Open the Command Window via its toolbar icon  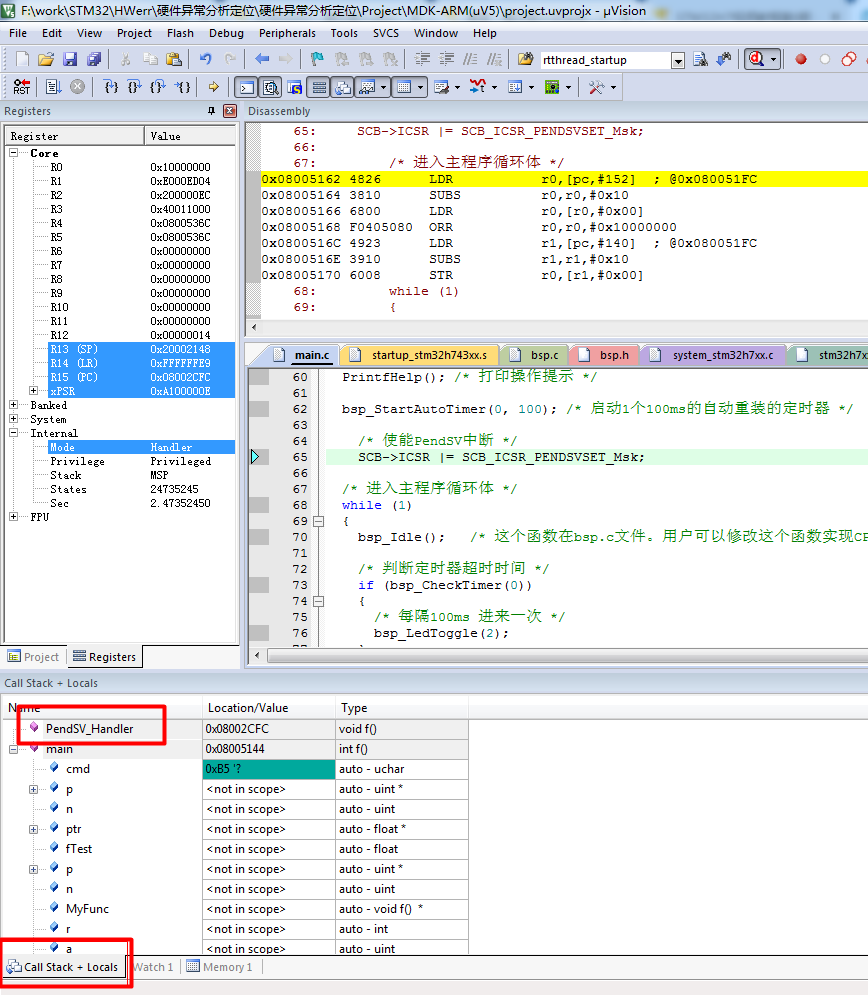point(247,87)
